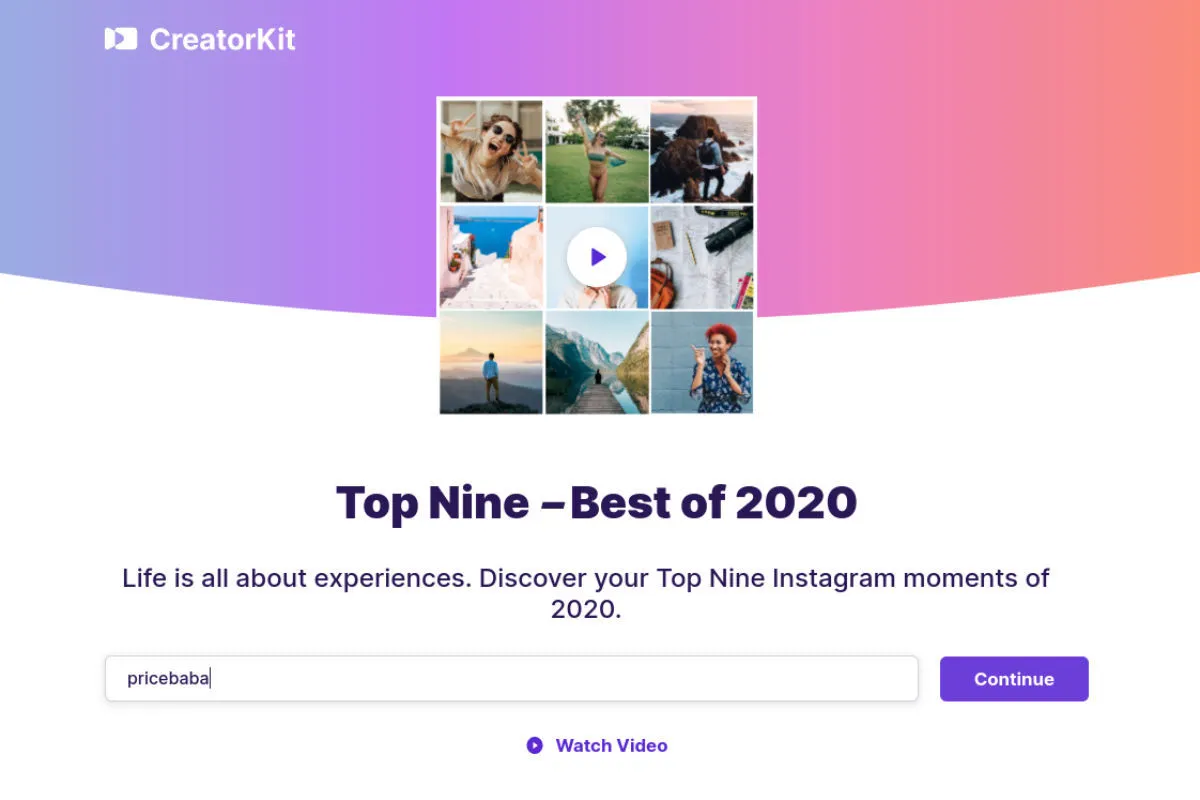Image resolution: width=1200 pixels, height=800 pixels.
Task: Click the red-haired woman pointing photo
Action: click(x=702, y=362)
